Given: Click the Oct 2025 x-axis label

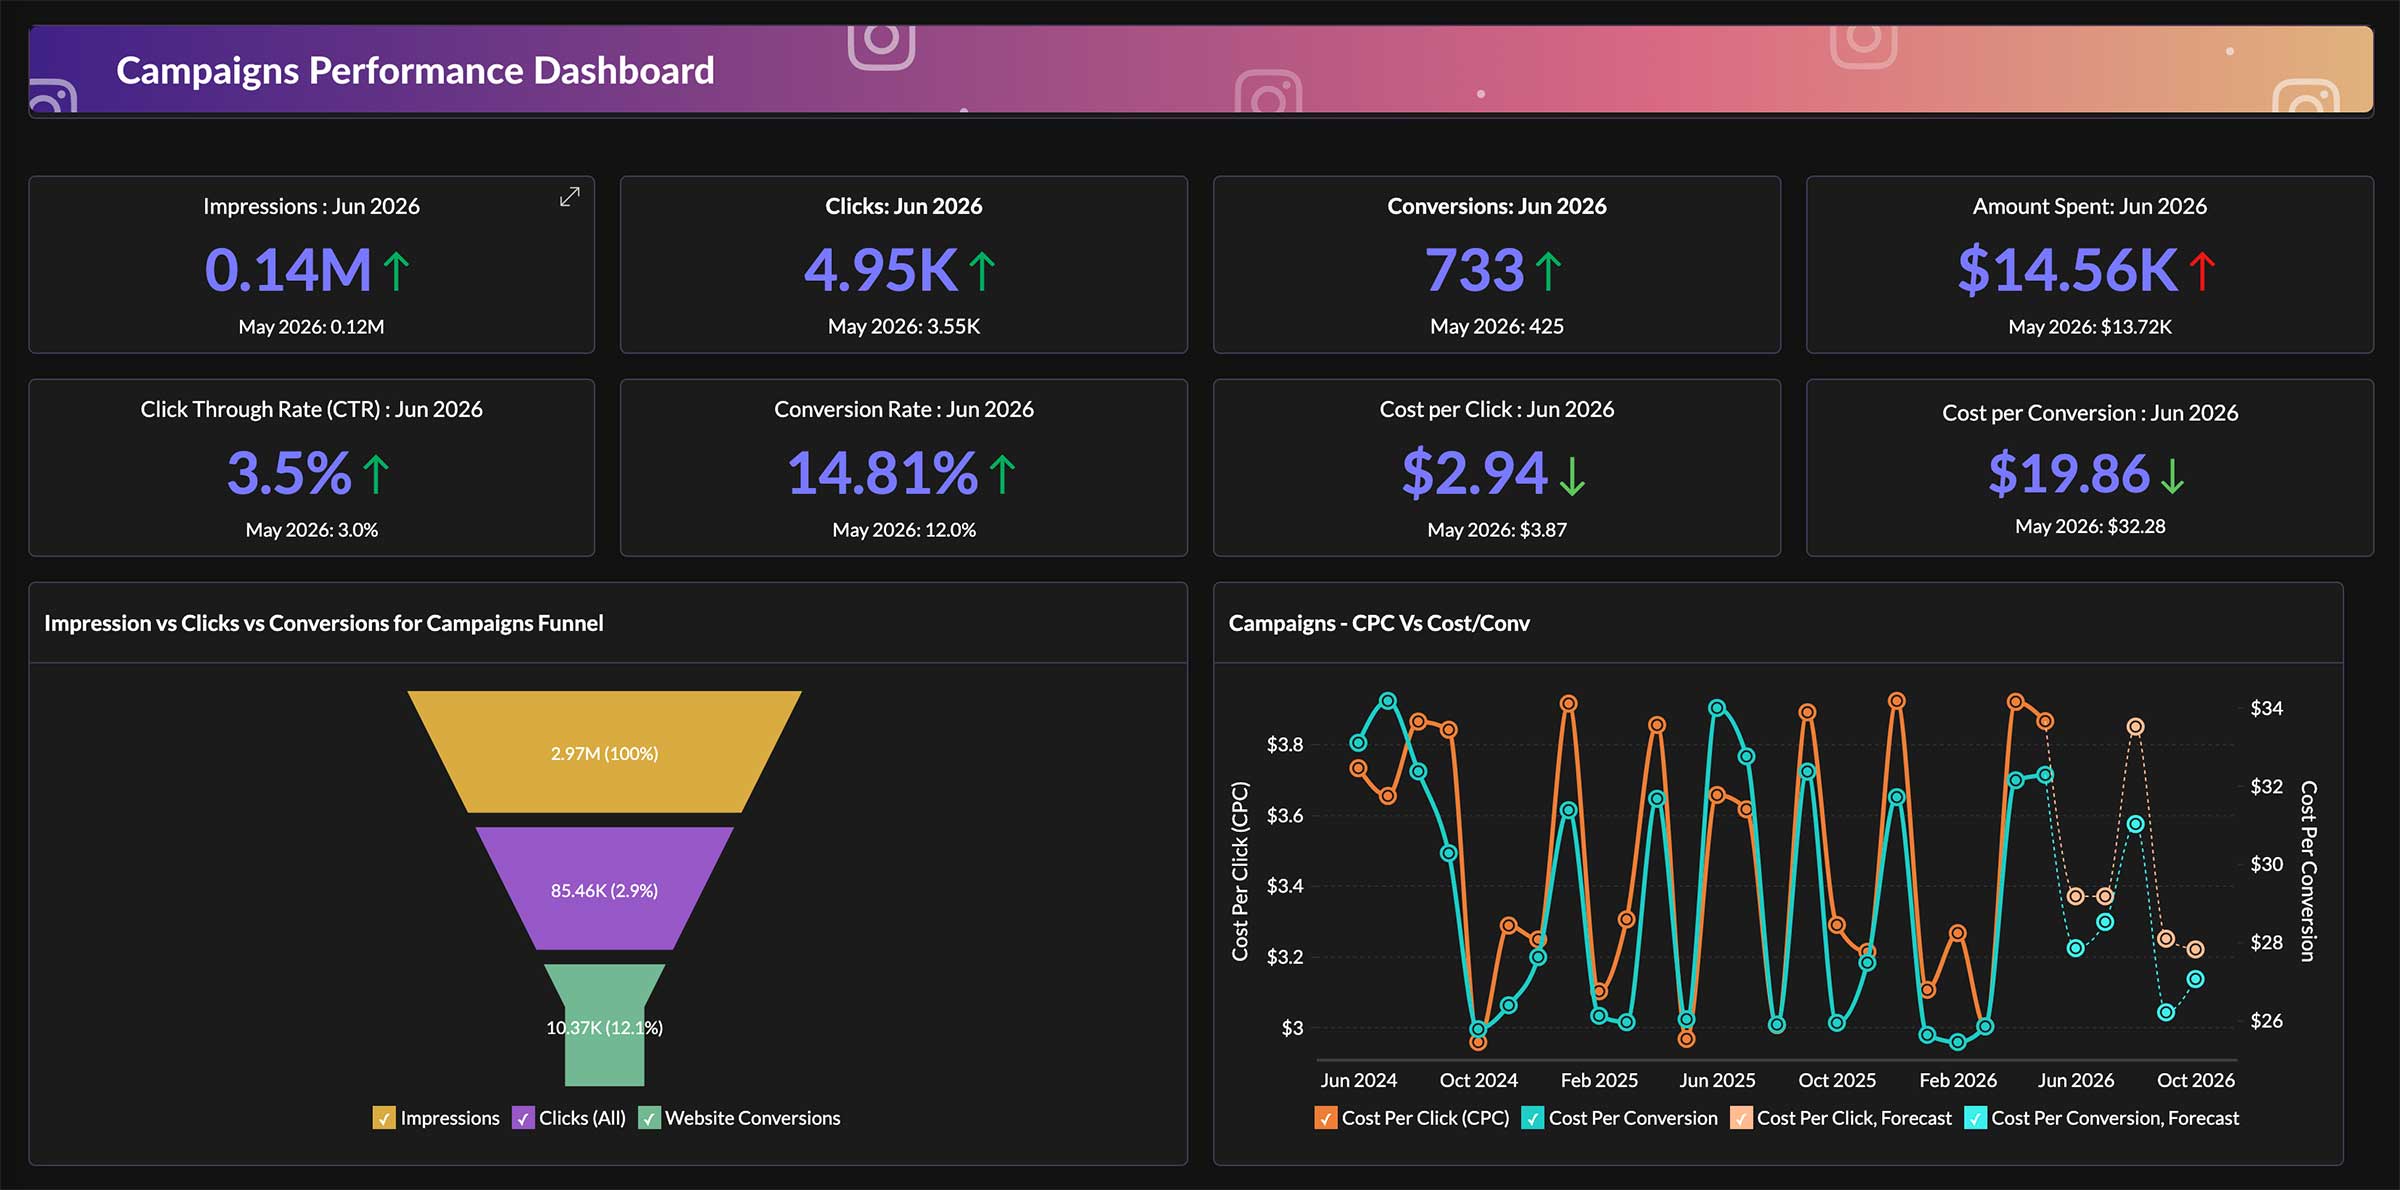Looking at the screenshot, I should tap(1837, 1080).
